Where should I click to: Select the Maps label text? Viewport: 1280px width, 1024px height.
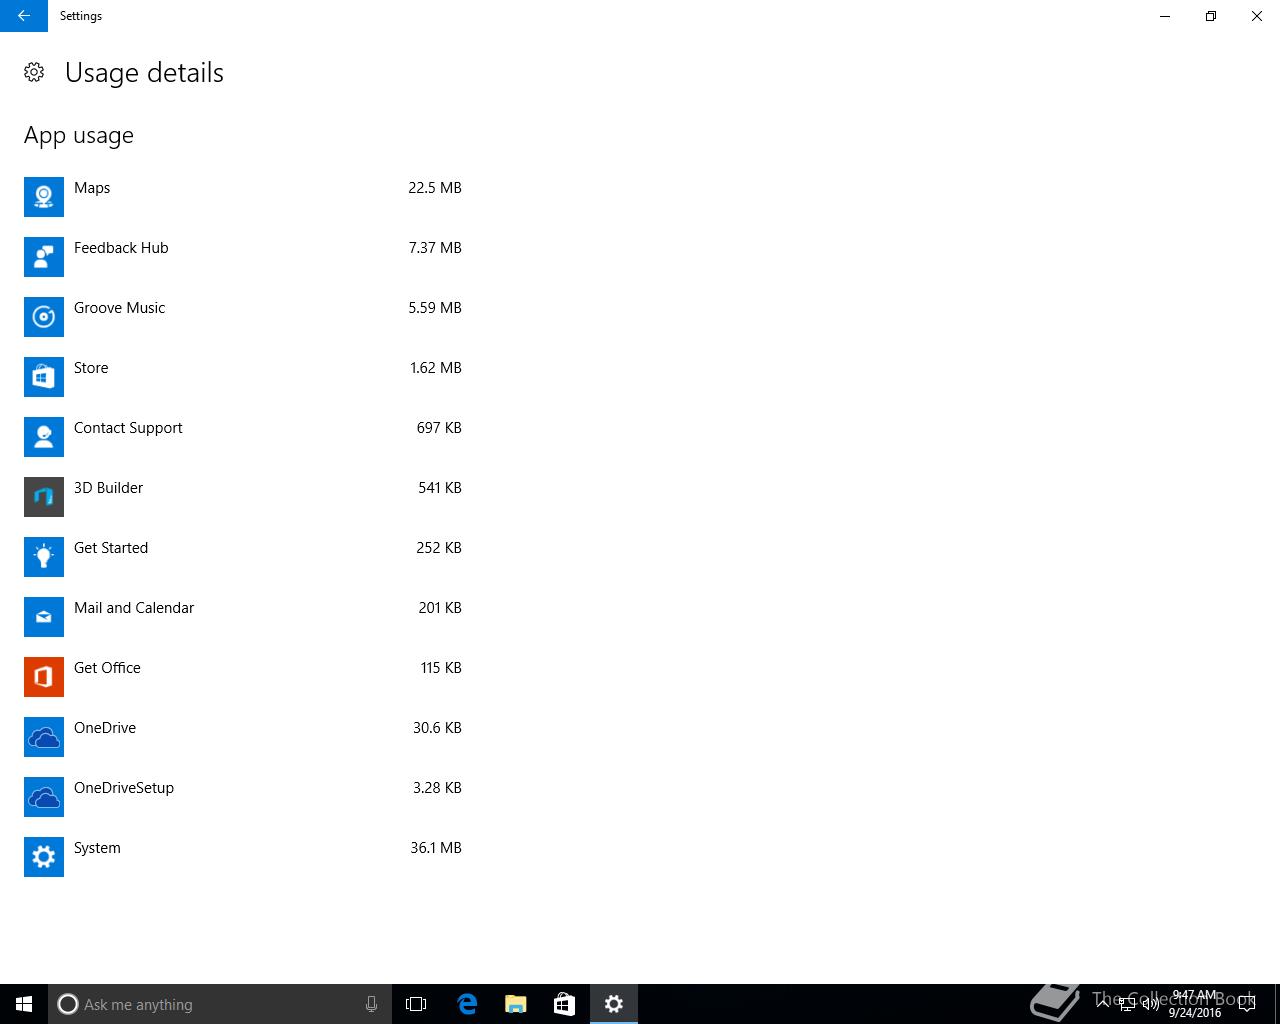point(92,188)
